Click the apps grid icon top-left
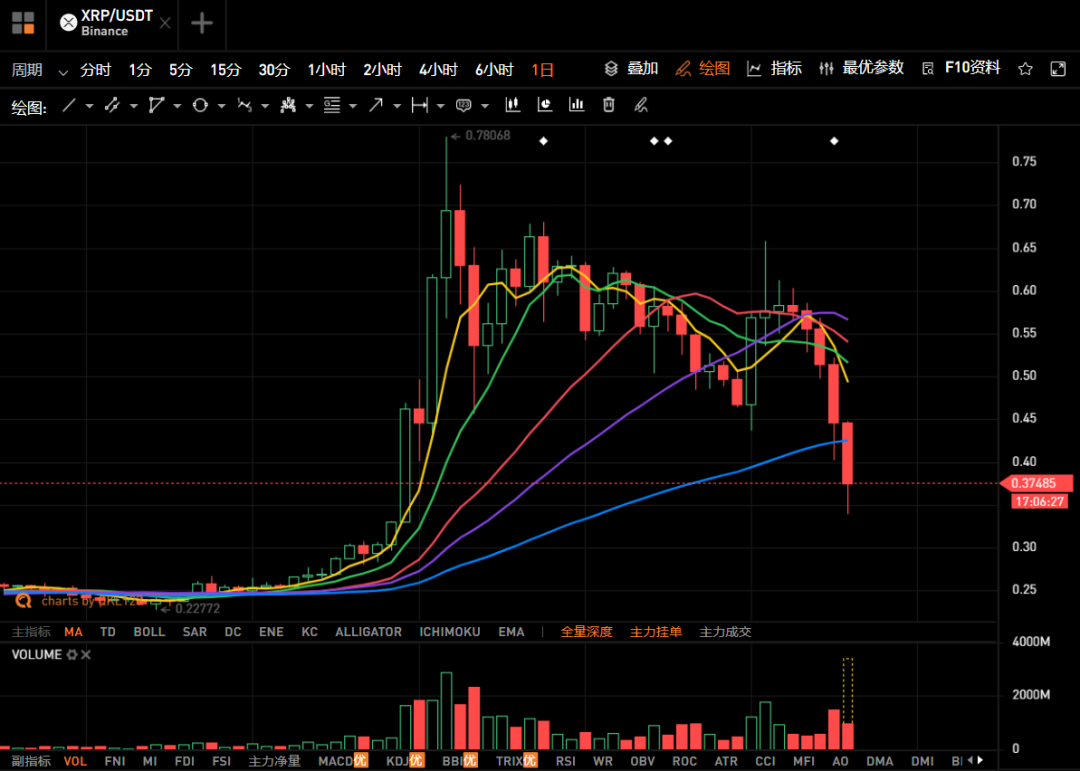Image resolution: width=1080 pixels, height=771 pixels. tap(22, 23)
